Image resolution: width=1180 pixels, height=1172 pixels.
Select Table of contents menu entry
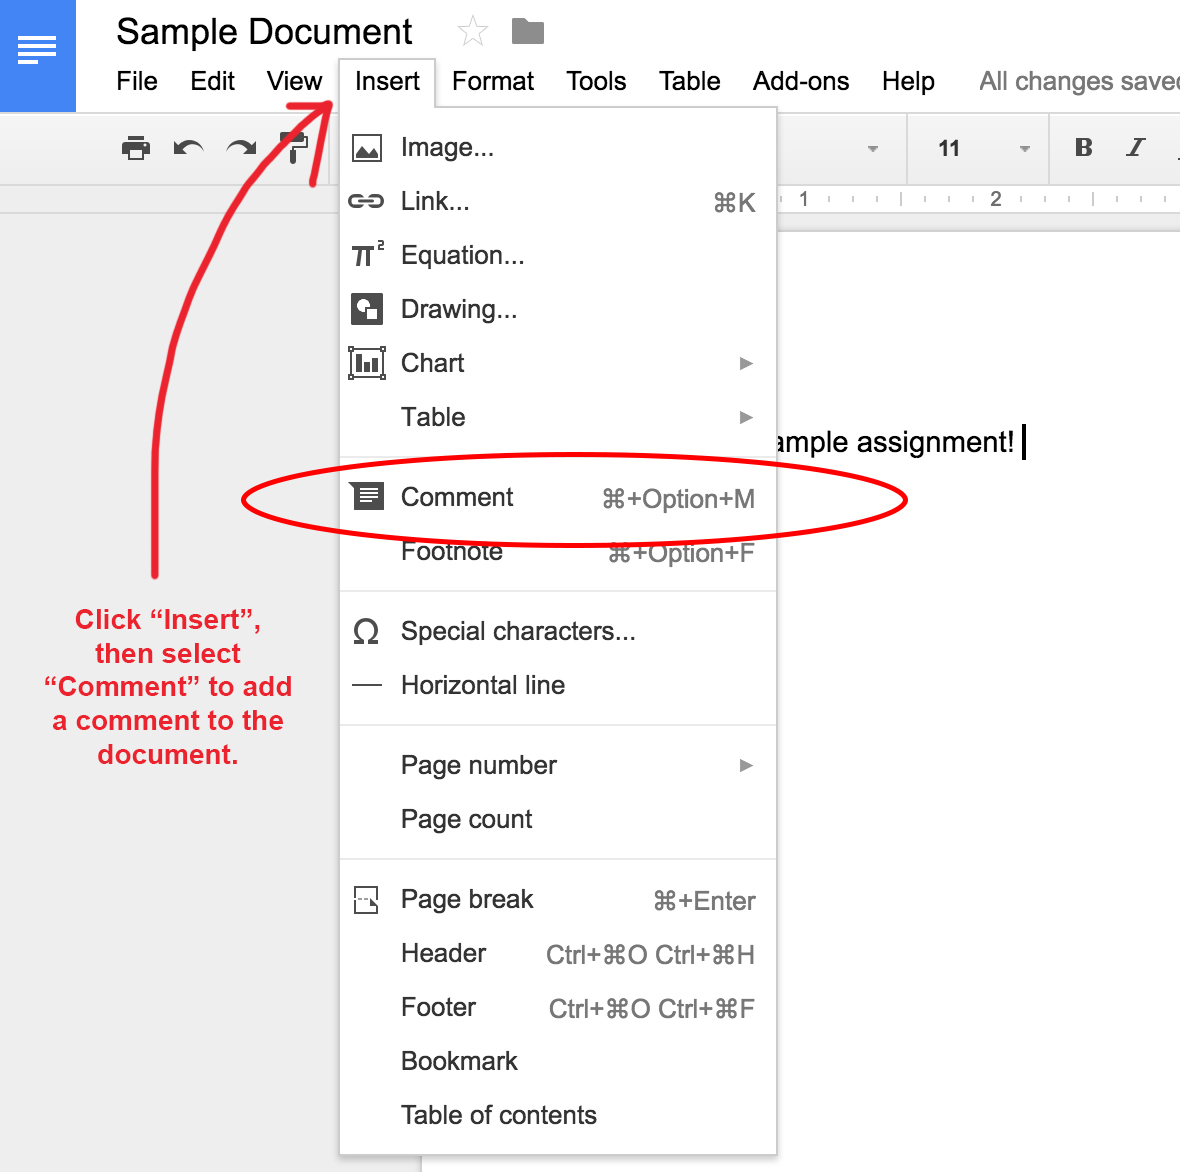click(498, 1114)
